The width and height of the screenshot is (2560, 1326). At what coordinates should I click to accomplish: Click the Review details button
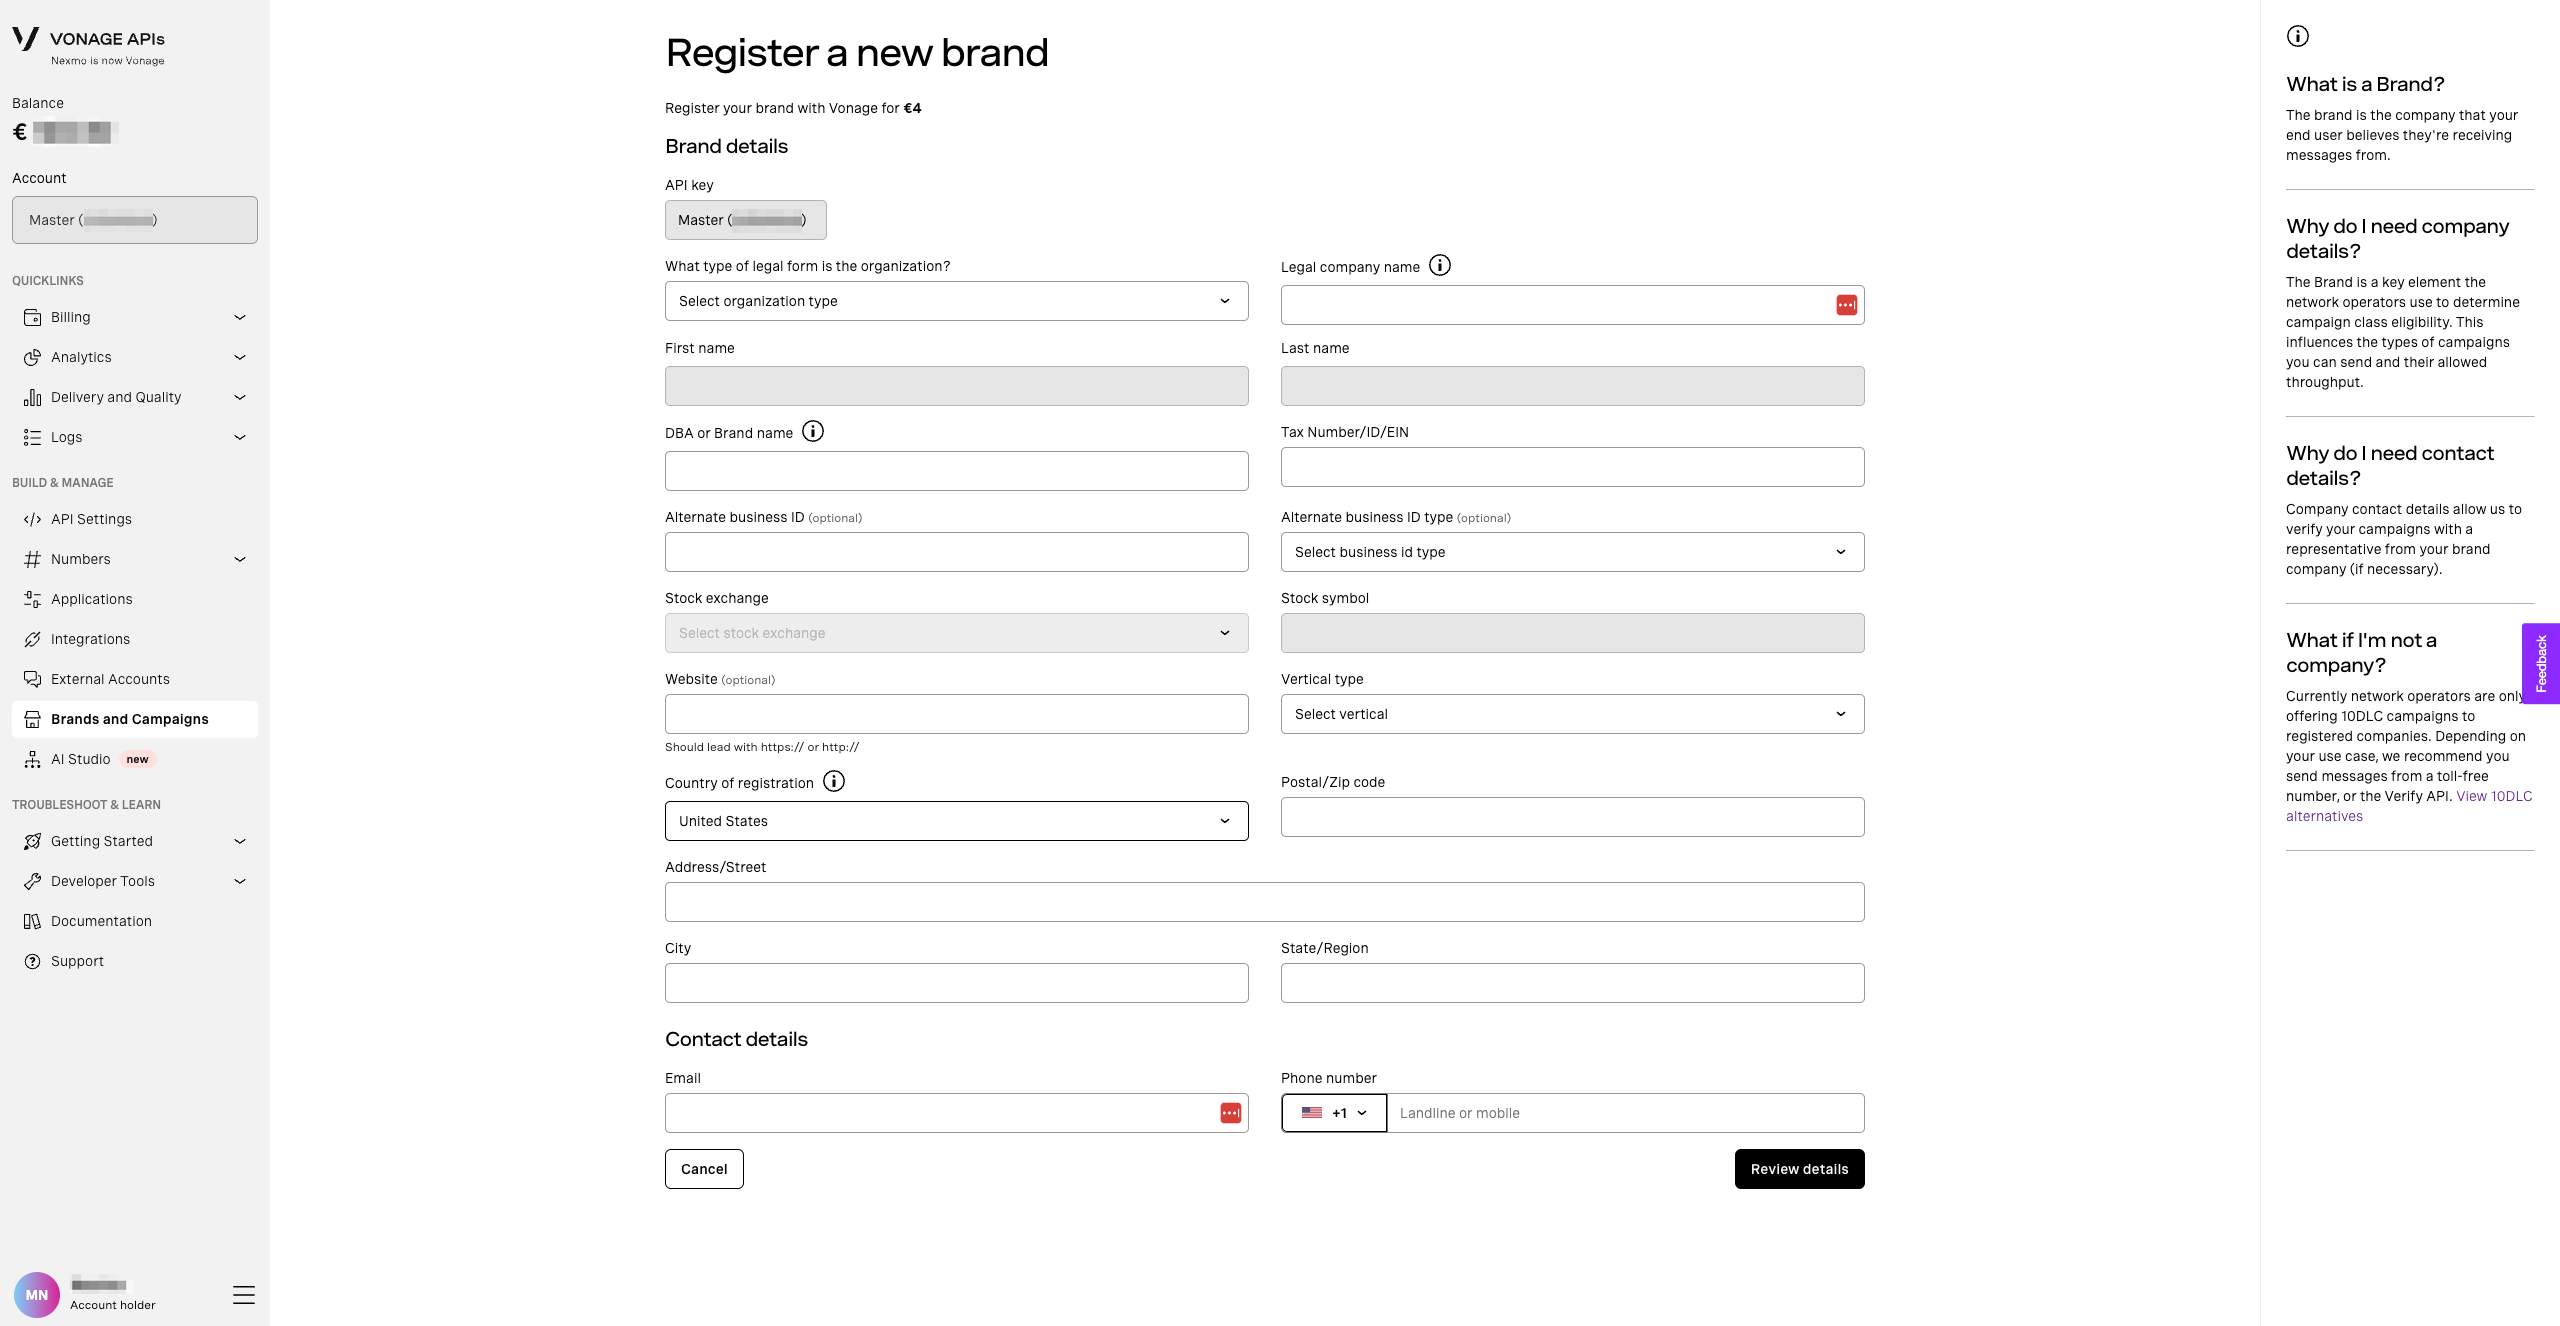1799,1169
